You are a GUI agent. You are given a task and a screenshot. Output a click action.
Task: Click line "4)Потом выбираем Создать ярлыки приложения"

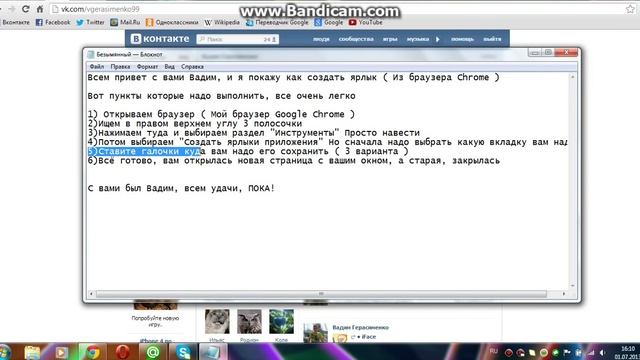tap(327, 142)
